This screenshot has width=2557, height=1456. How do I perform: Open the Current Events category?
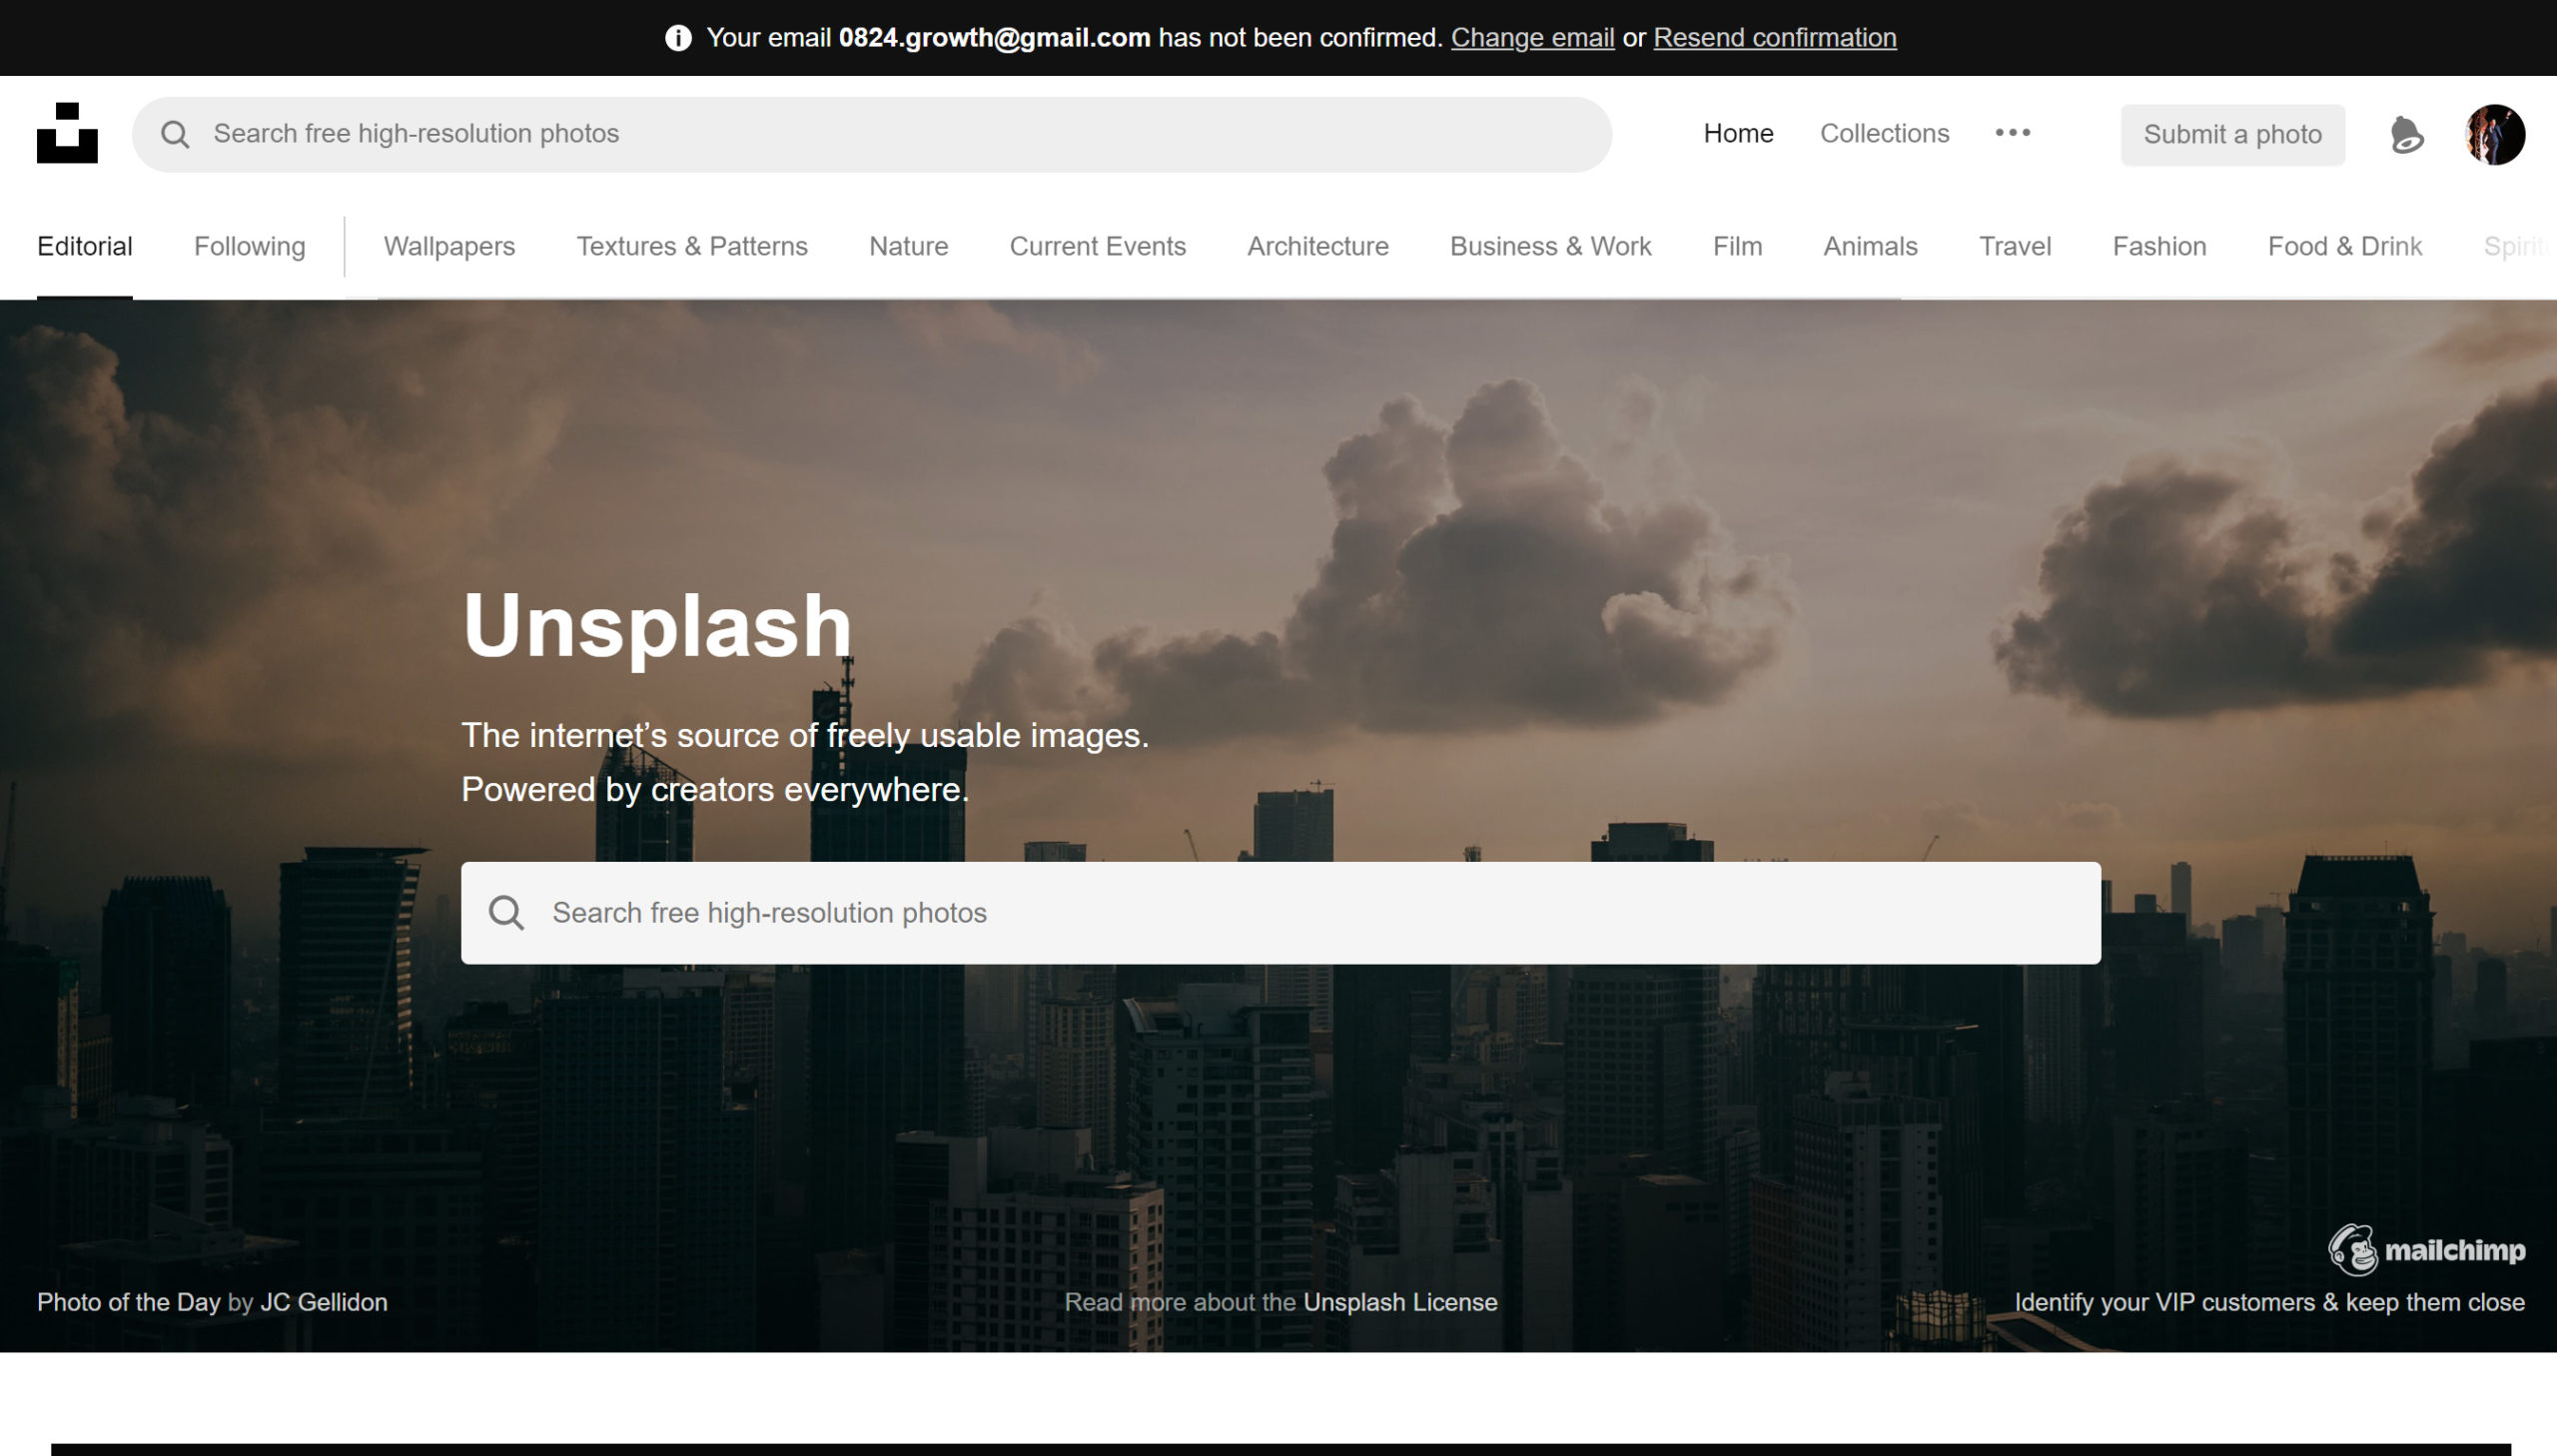pos(1097,246)
